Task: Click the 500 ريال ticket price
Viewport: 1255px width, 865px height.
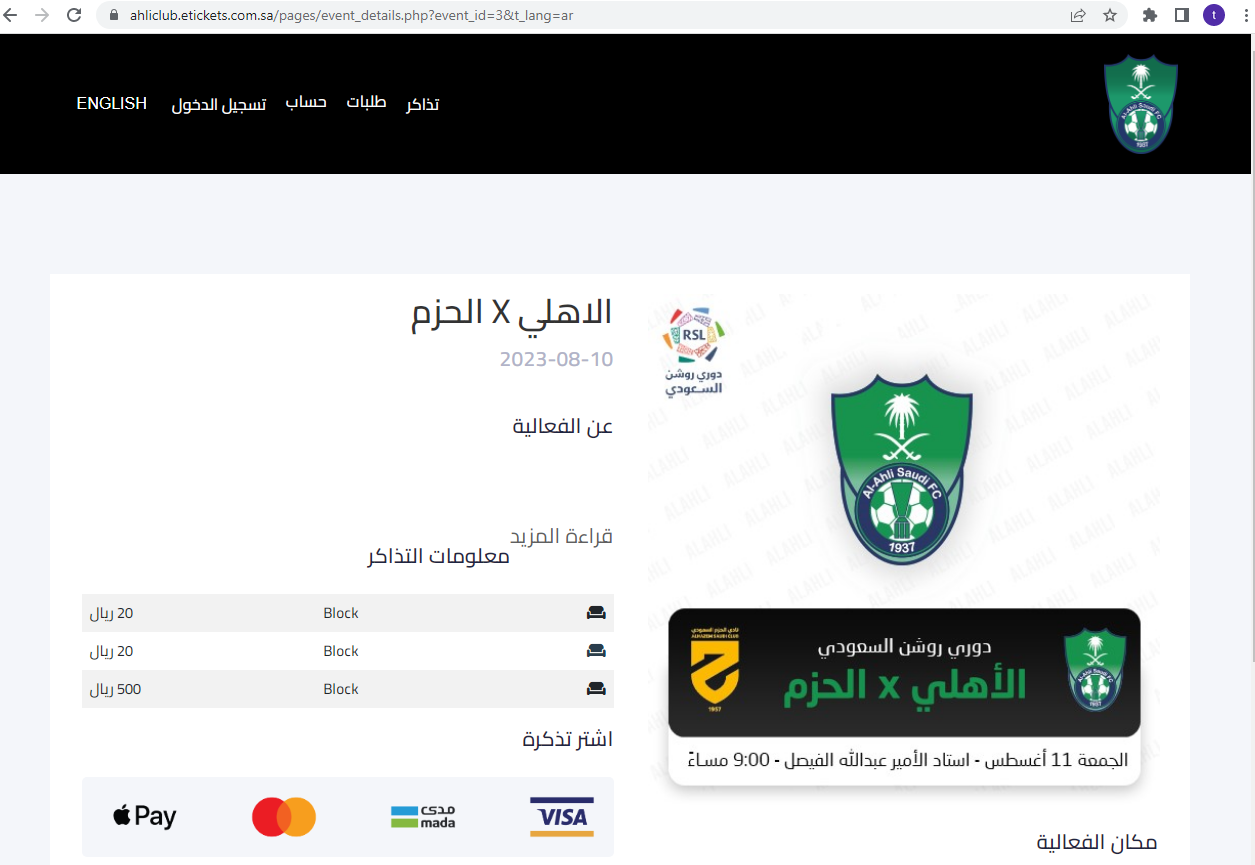Action: (x=116, y=689)
